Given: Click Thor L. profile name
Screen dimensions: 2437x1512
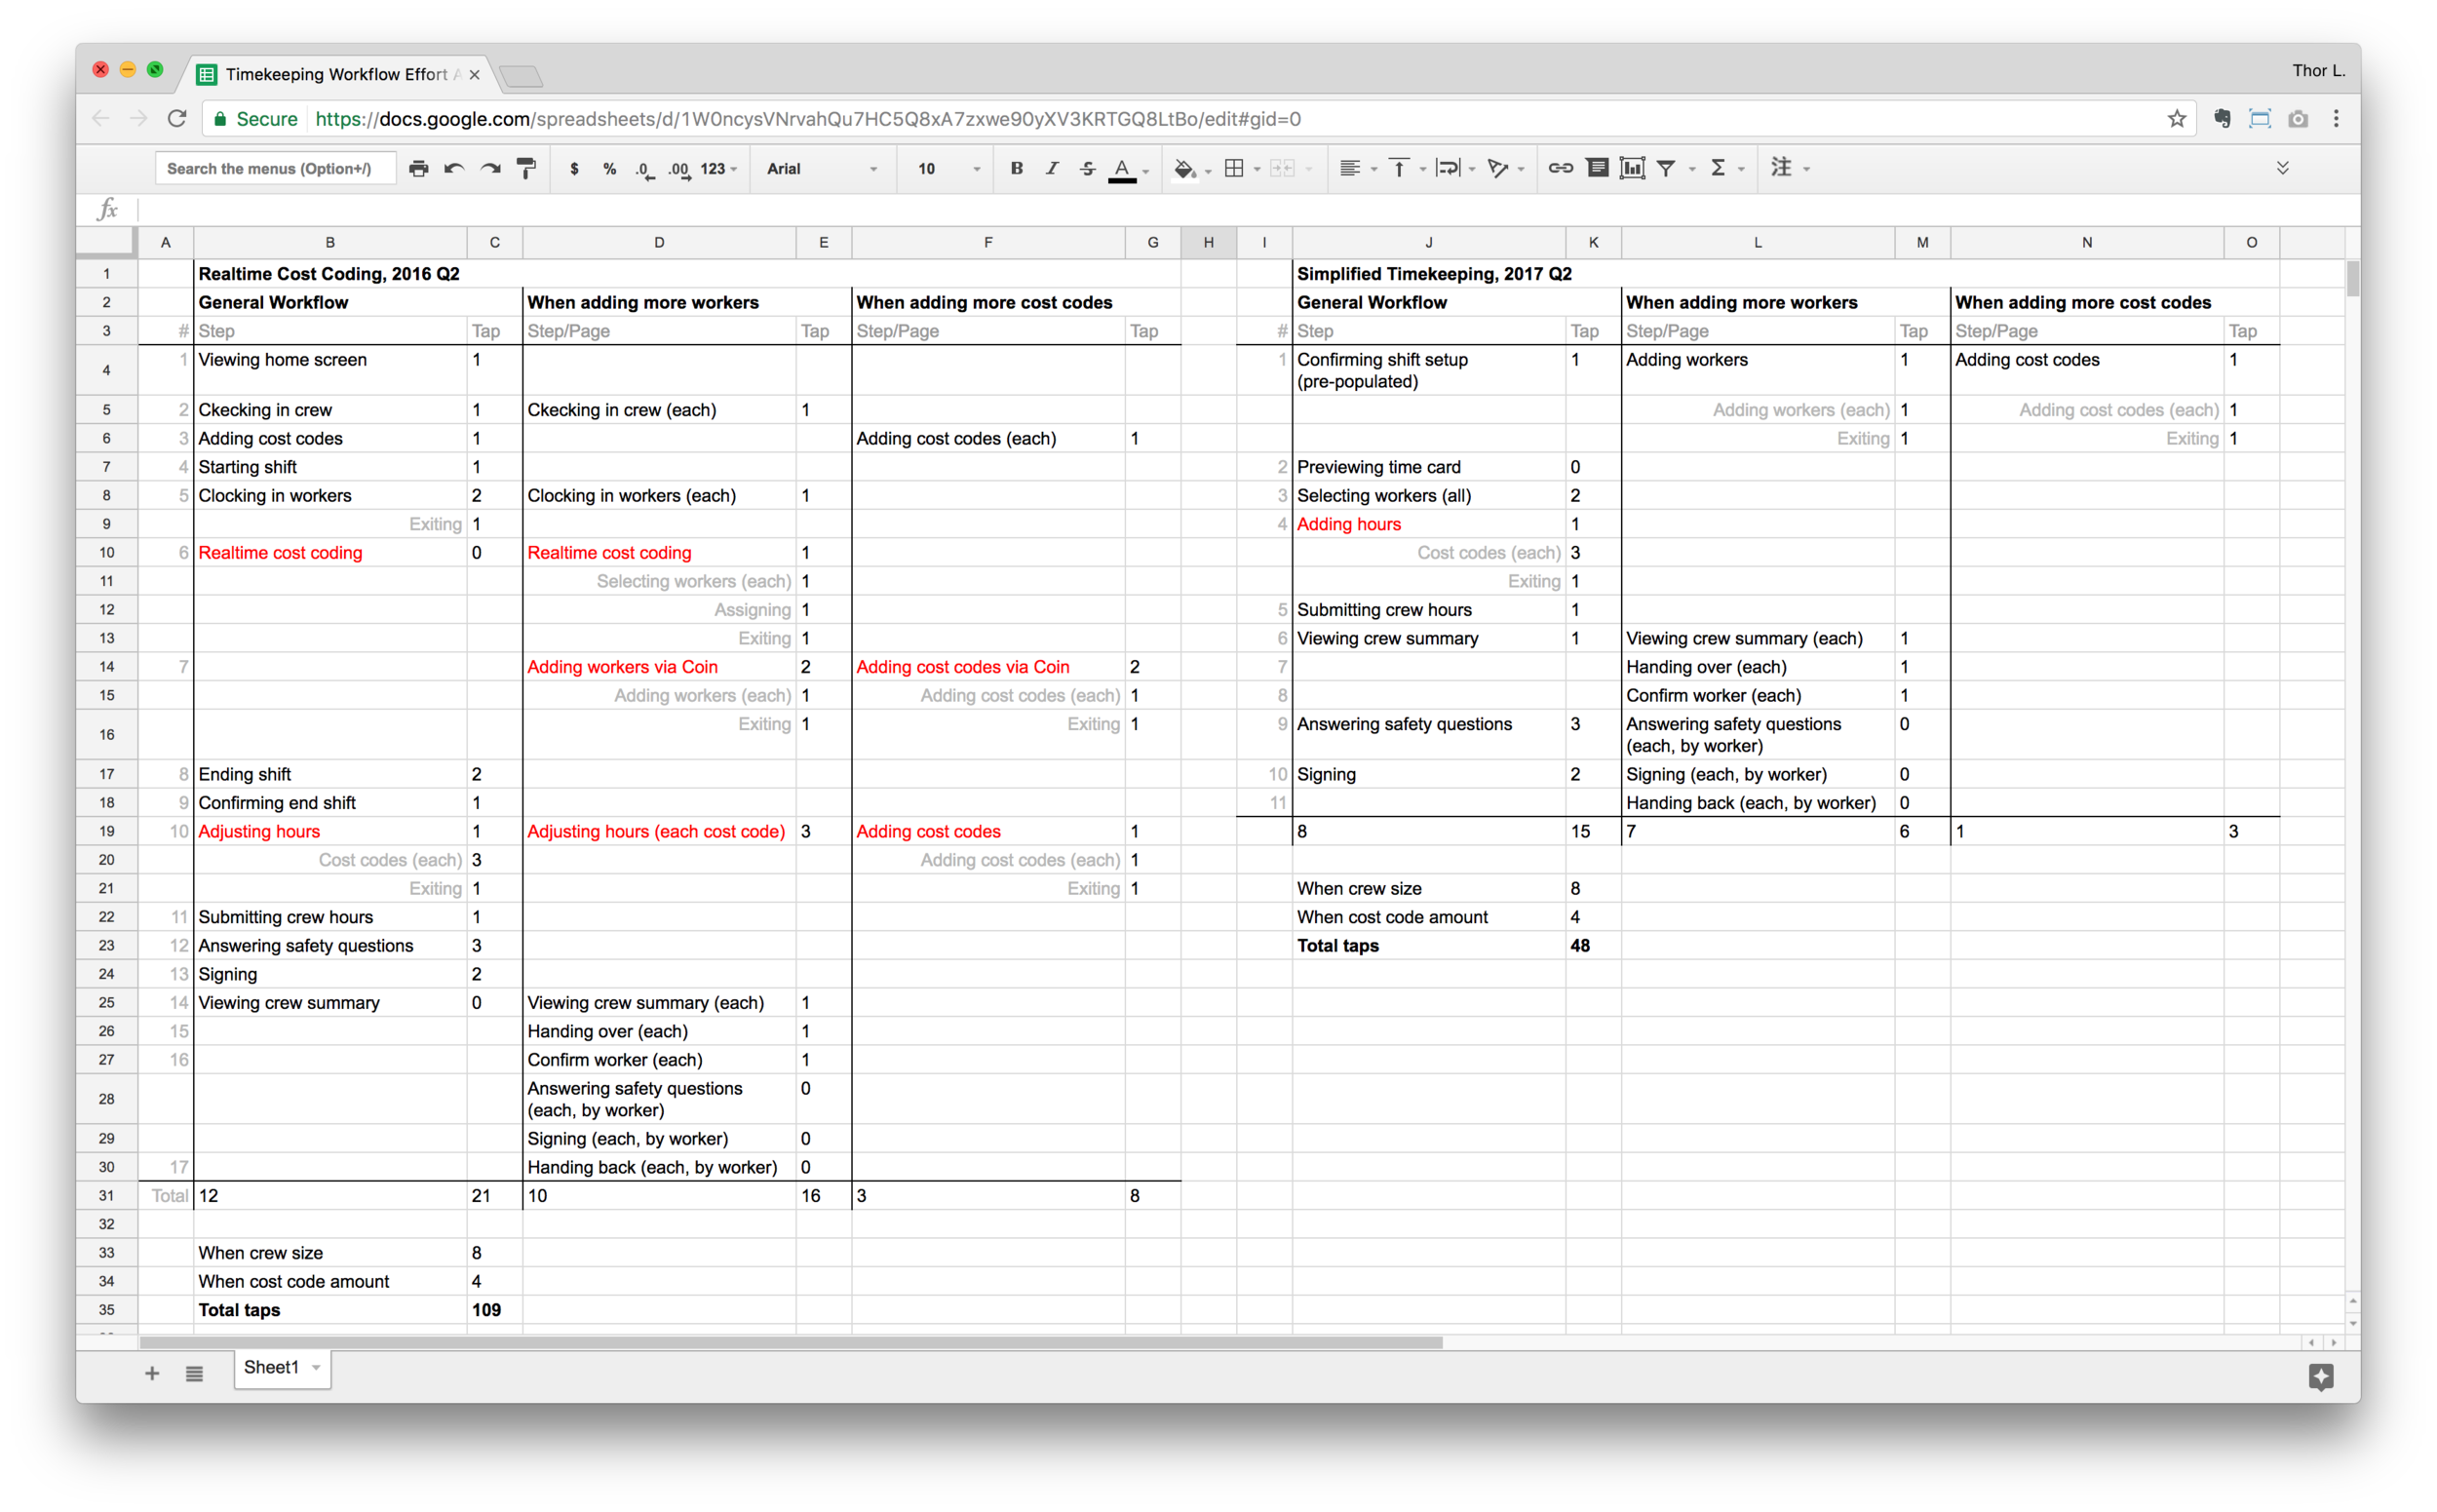Looking at the screenshot, I should [2318, 70].
